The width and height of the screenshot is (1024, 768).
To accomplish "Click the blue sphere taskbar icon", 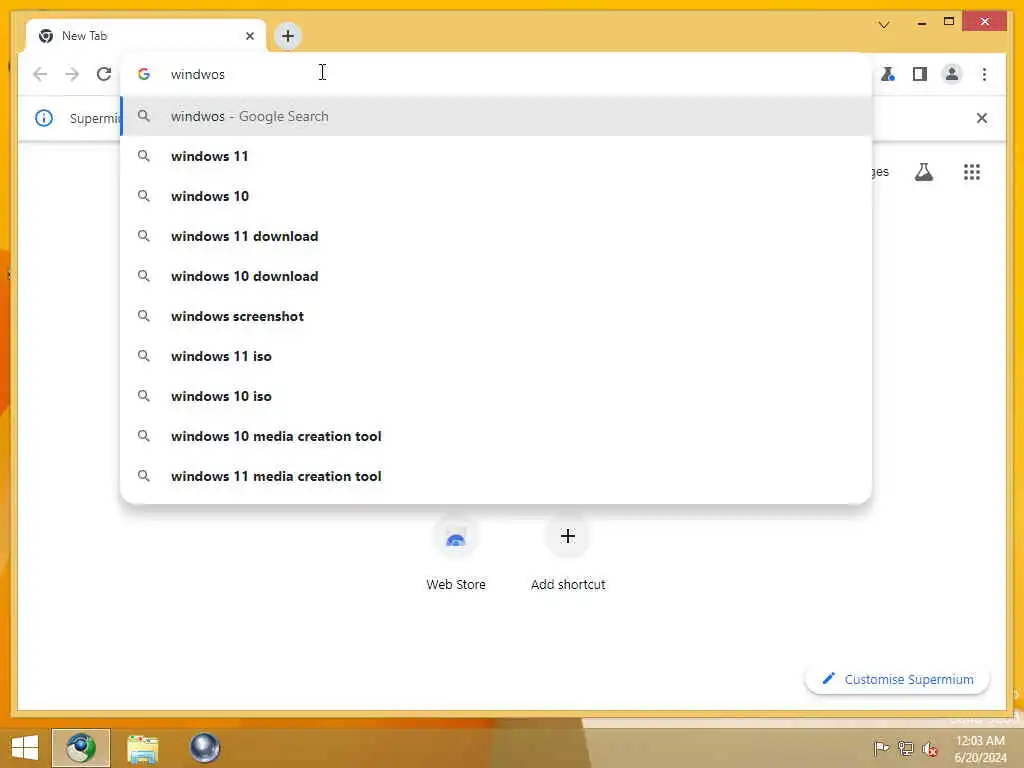I will (204, 748).
